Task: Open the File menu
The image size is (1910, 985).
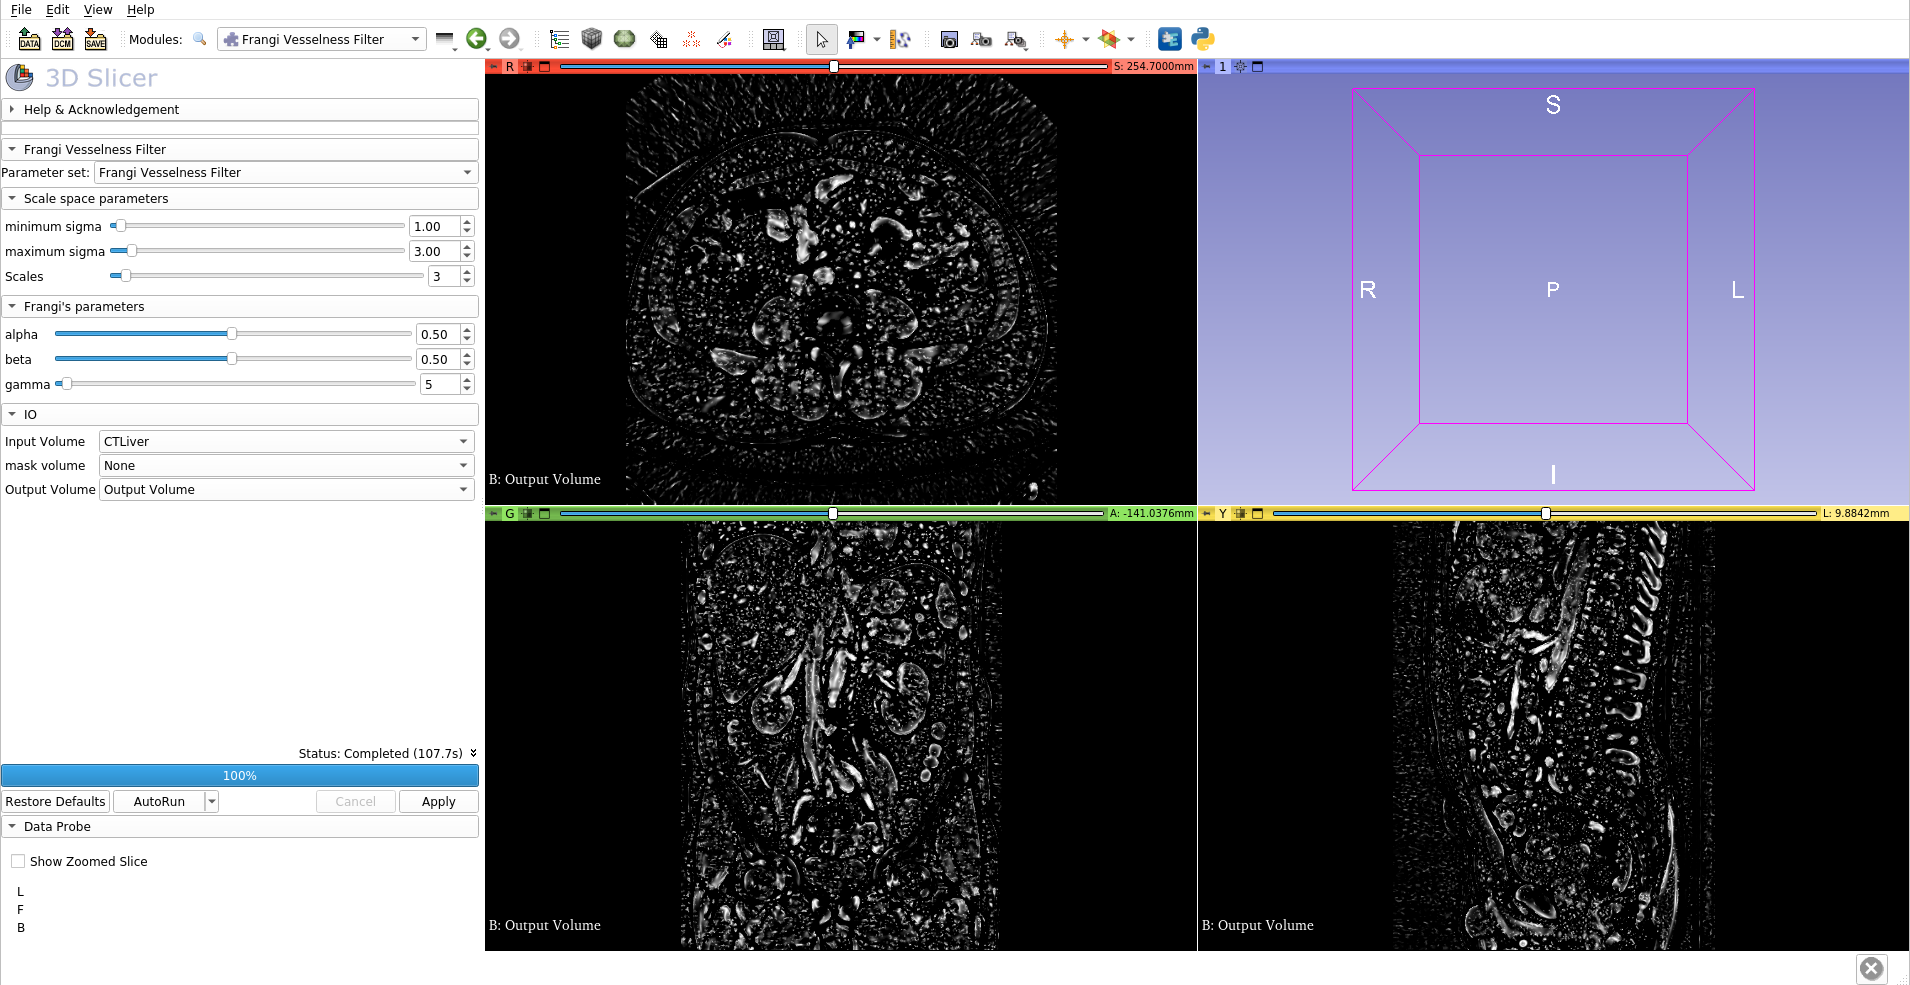Action: [x=20, y=10]
